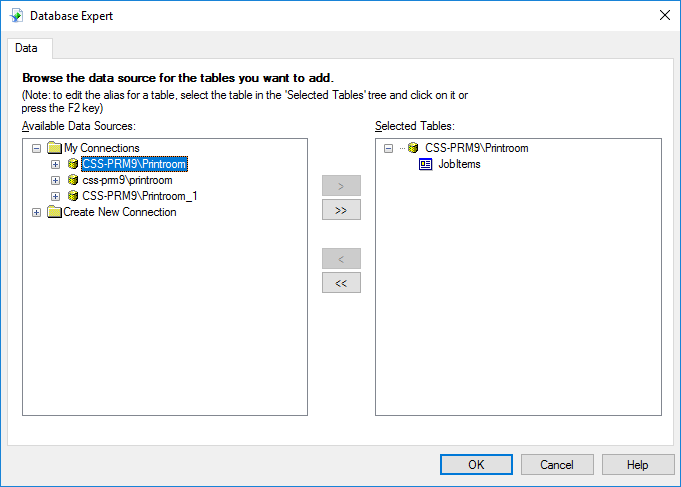Image resolution: width=681 pixels, height=487 pixels.
Task: Expand the lowercase css-prm9\printroom node
Action: [x=56, y=180]
